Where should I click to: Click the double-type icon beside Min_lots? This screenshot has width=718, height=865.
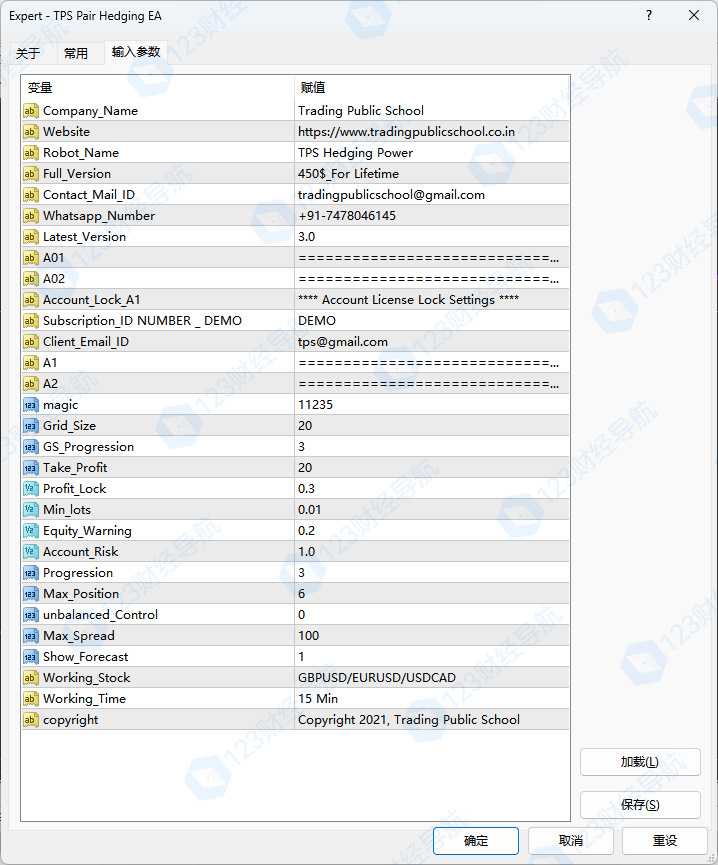tap(31, 510)
